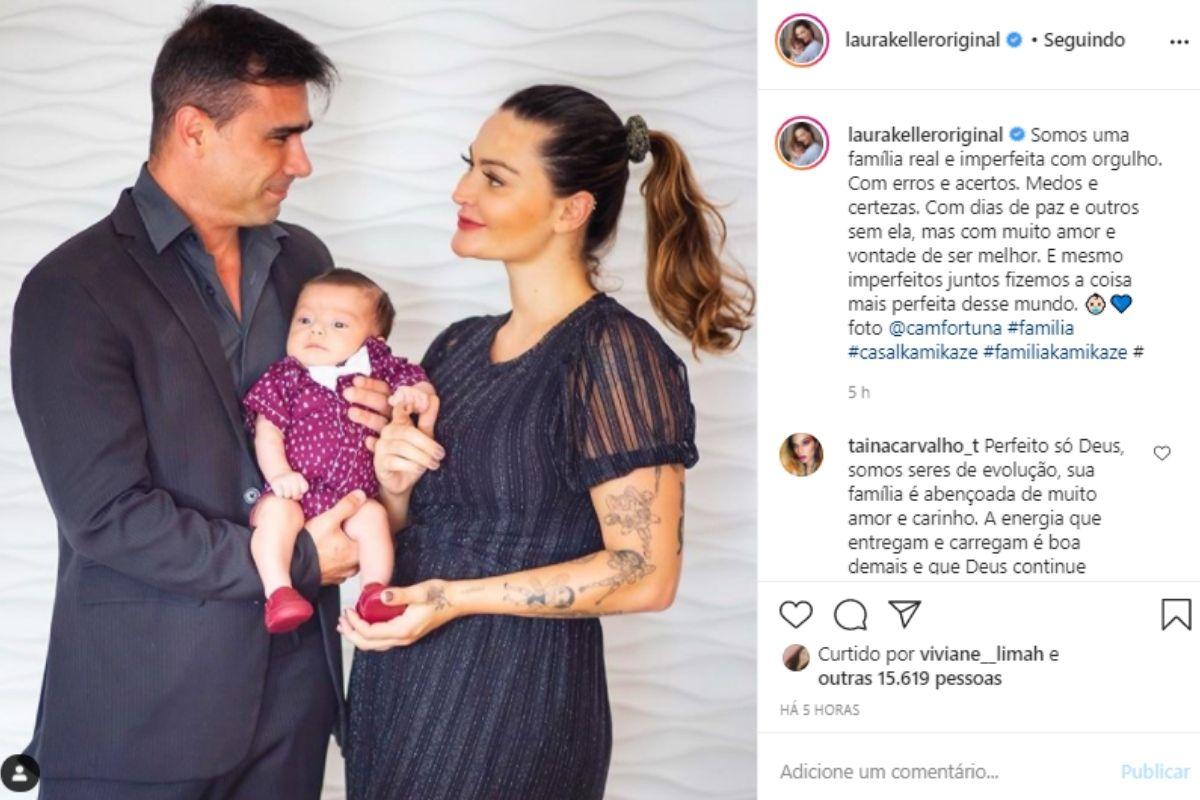
Task: Like the post with the heart icon
Action: click(796, 614)
